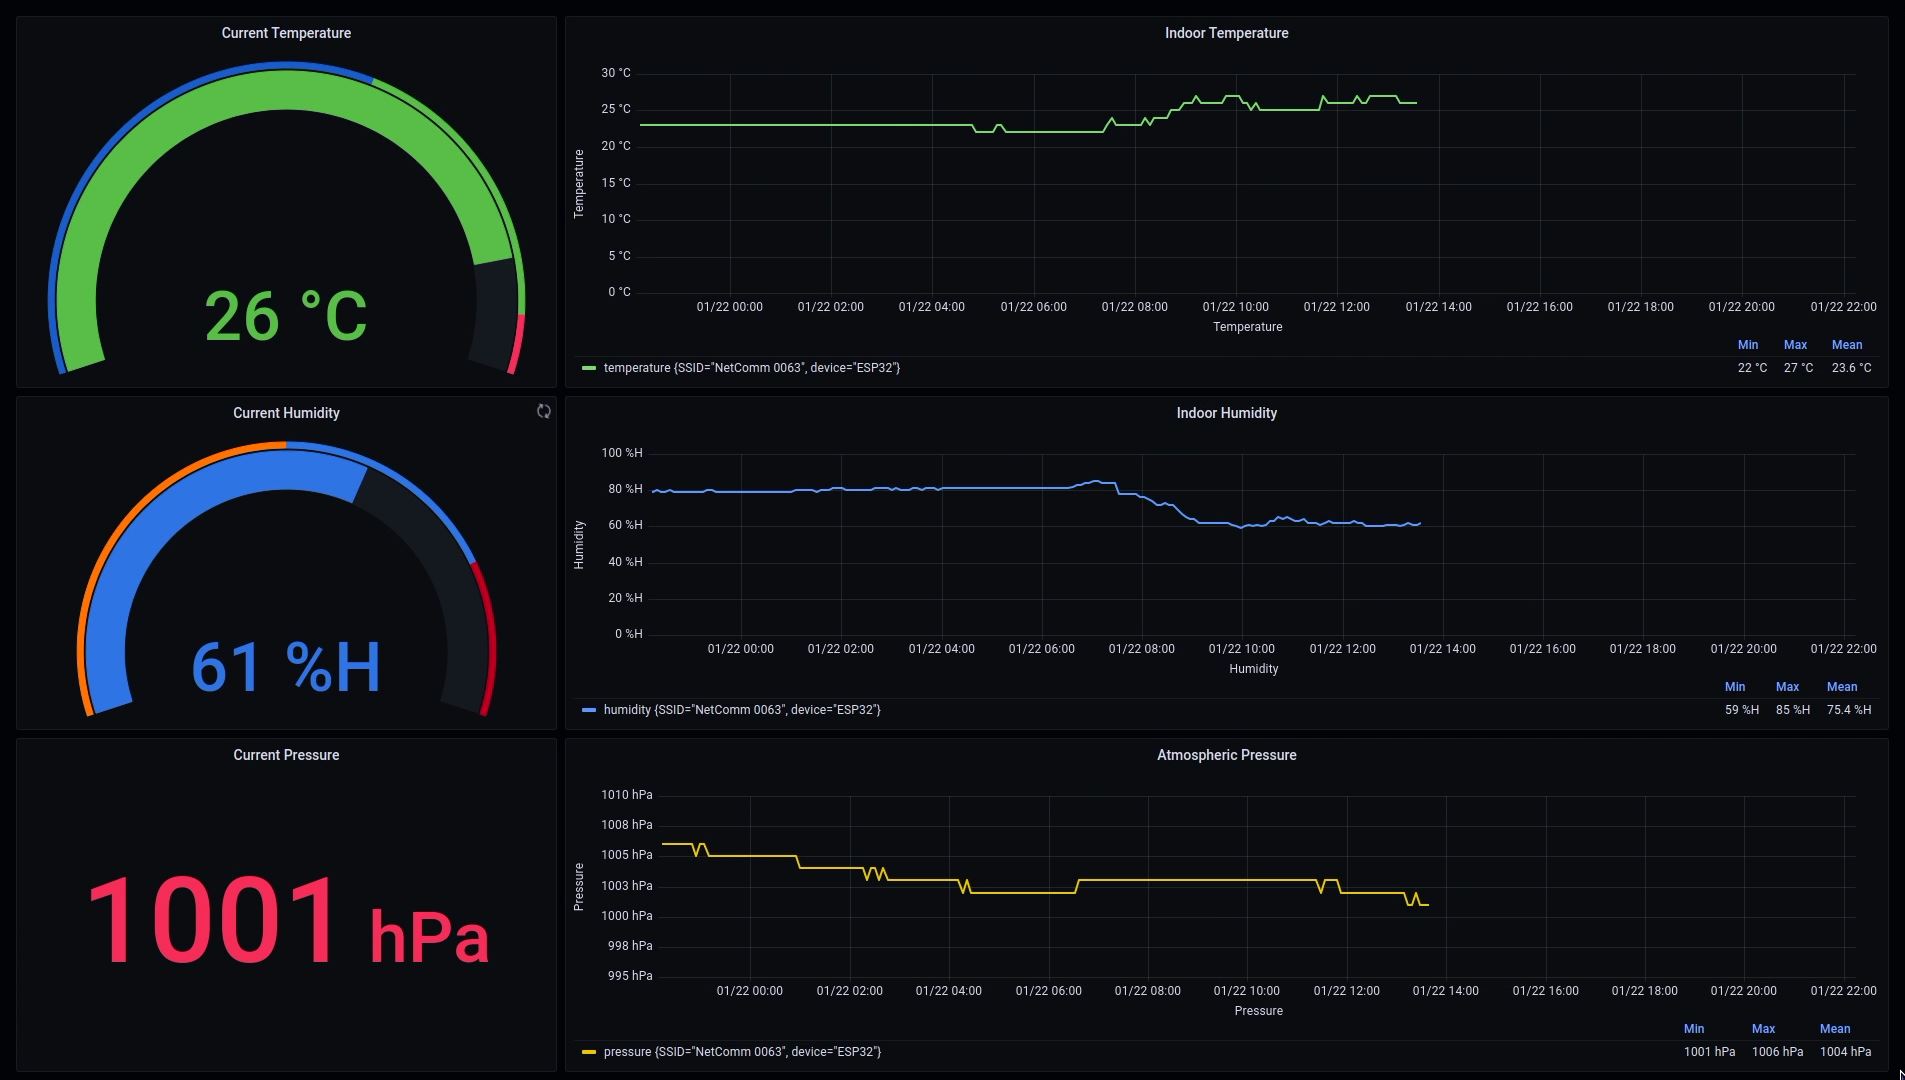Click the yellow pressure series line icon

tap(589, 1052)
